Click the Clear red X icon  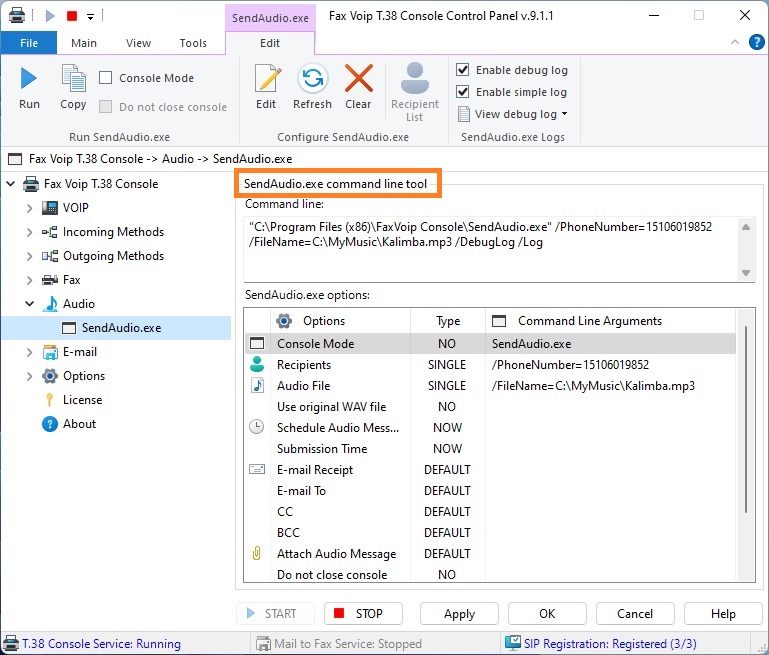click(x=359, y=78)
